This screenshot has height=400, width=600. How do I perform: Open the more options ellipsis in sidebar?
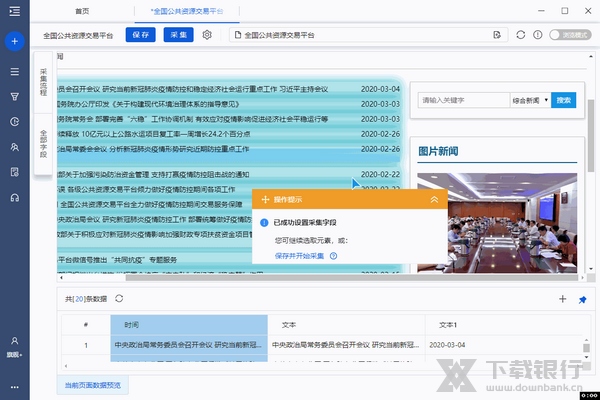(x=15, y=387)
